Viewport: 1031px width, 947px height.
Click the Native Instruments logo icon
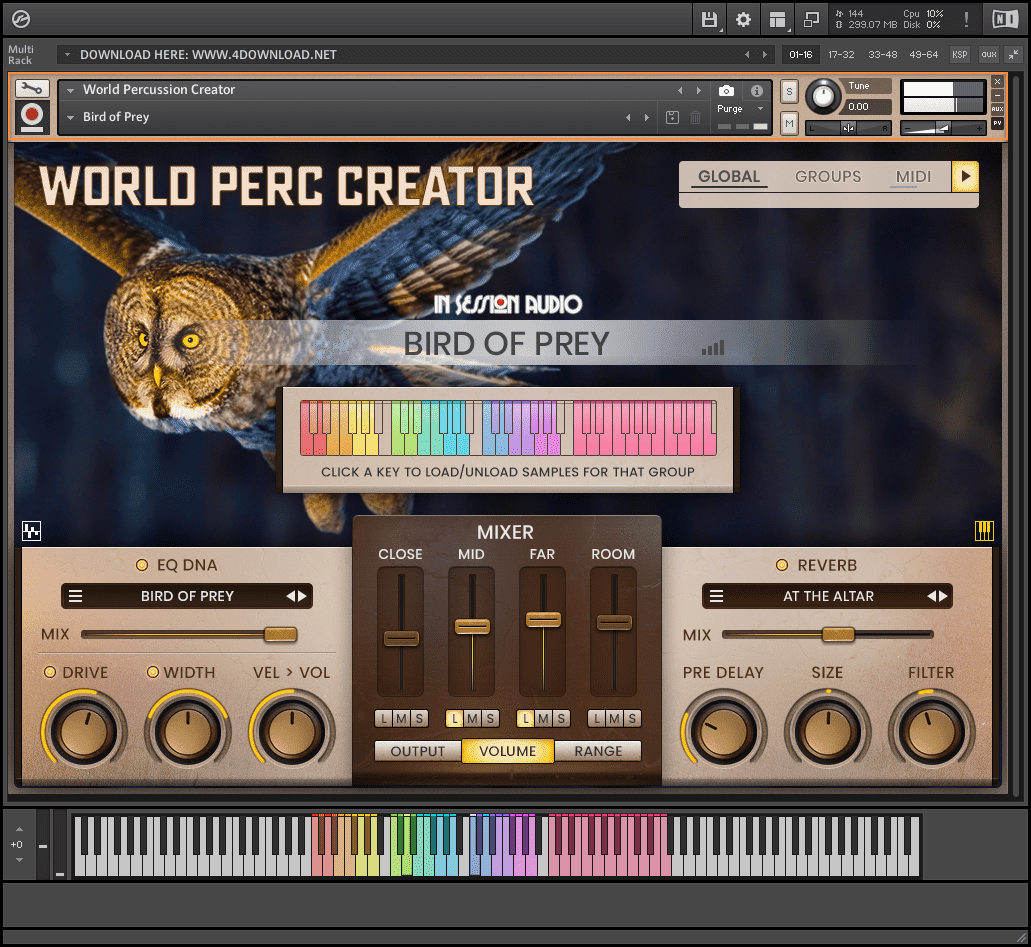pyautogui.click(x=1005, y=20)
